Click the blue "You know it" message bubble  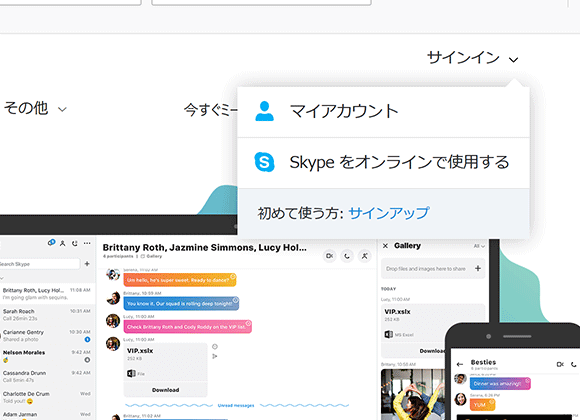pyautogui.click(x=181, y=303)
